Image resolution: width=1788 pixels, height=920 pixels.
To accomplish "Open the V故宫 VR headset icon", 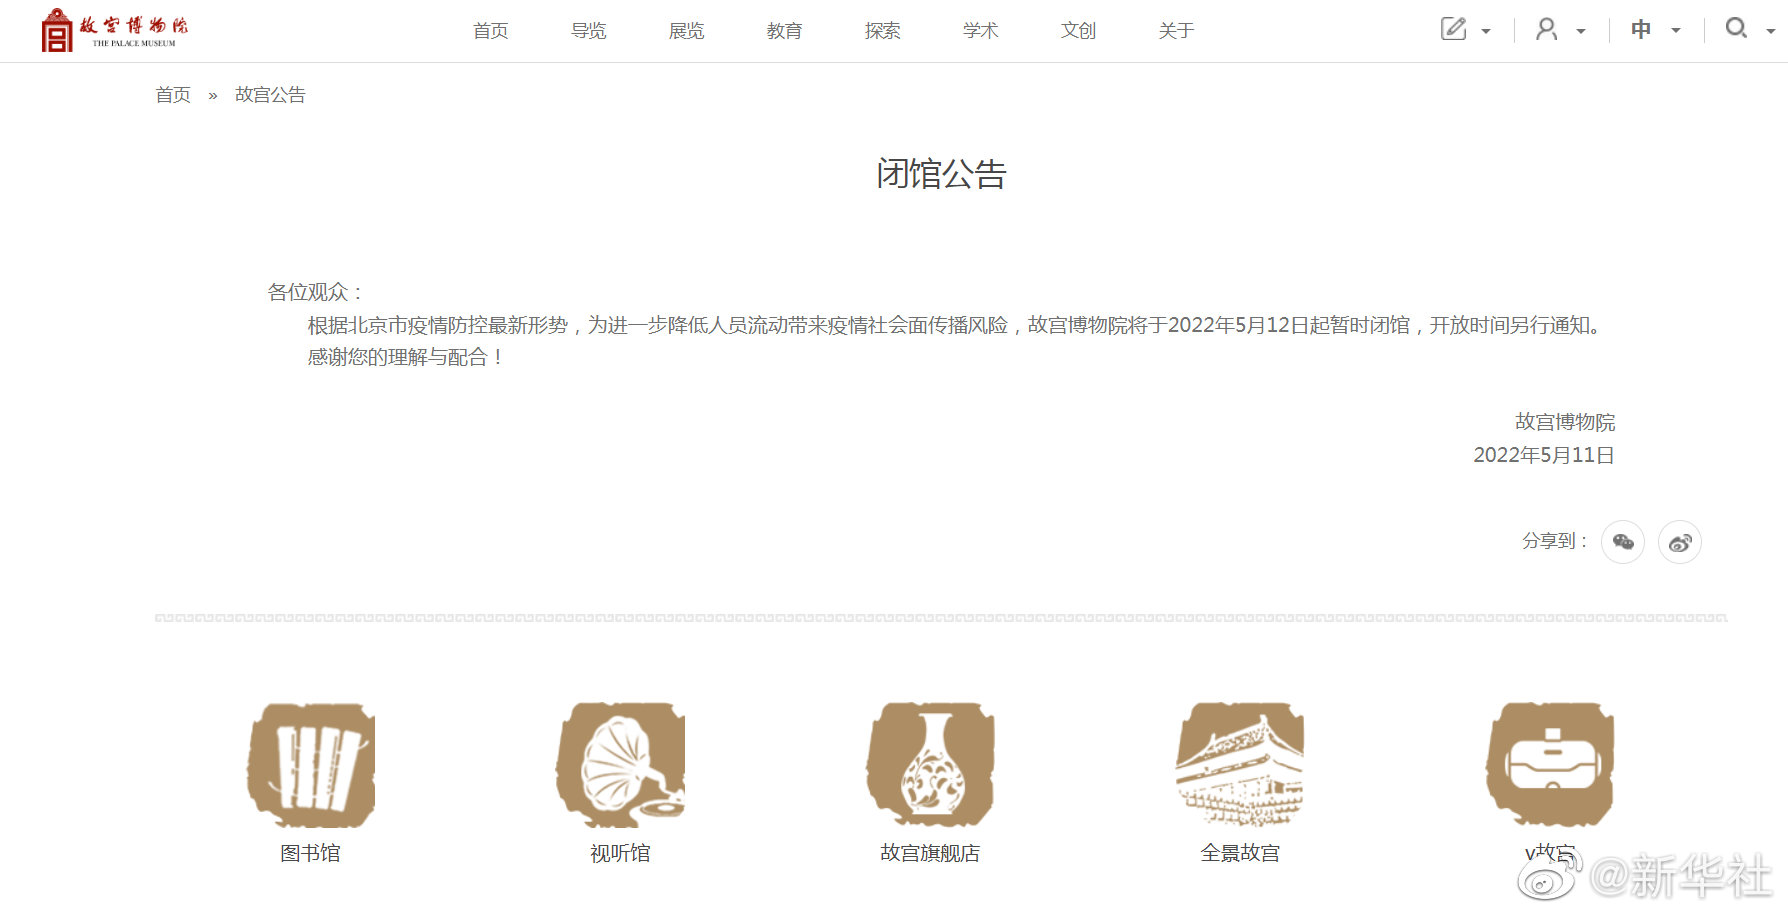I will (1550, 765).
